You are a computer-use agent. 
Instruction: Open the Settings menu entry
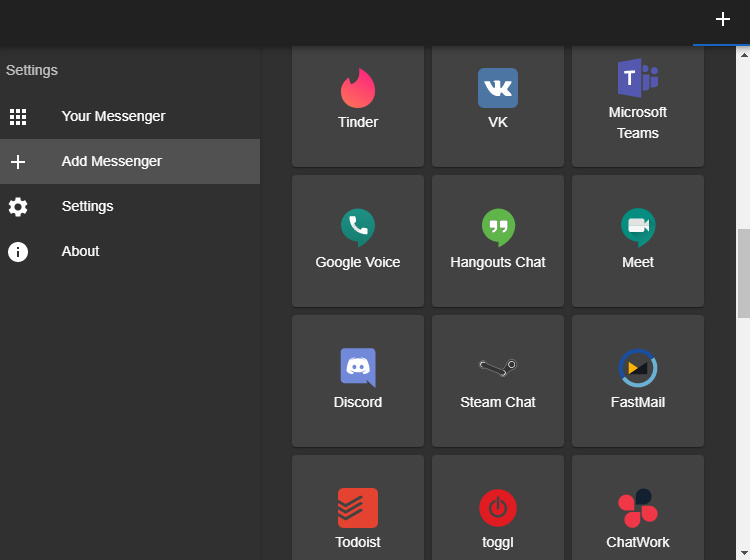click(x=130, y=207)
